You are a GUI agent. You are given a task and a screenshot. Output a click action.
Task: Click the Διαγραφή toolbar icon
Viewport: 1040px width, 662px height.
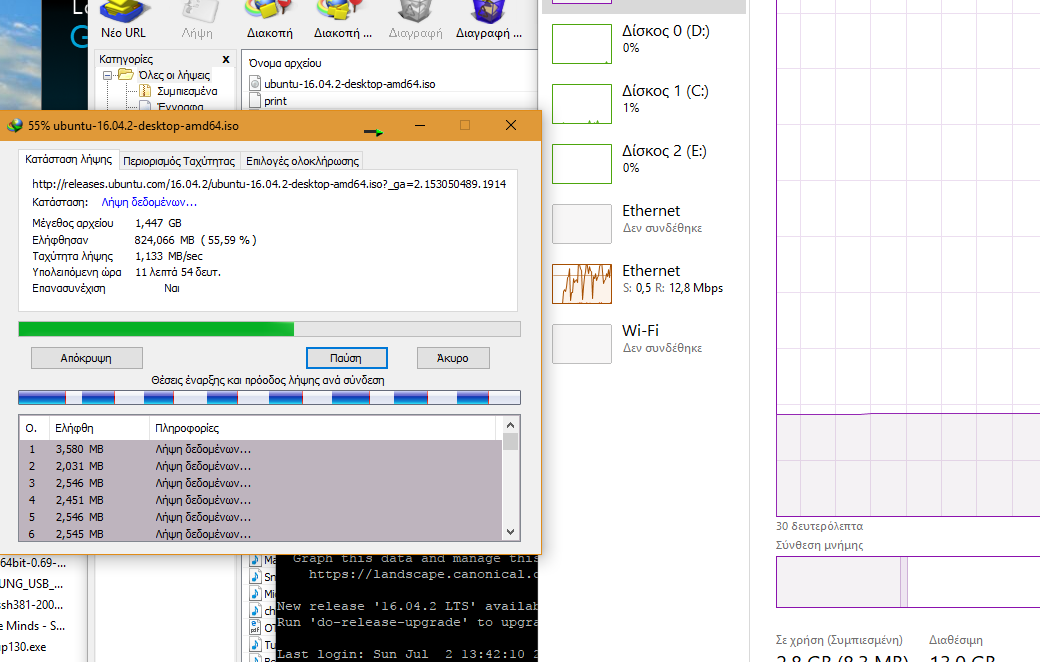(x=415, y=20)
